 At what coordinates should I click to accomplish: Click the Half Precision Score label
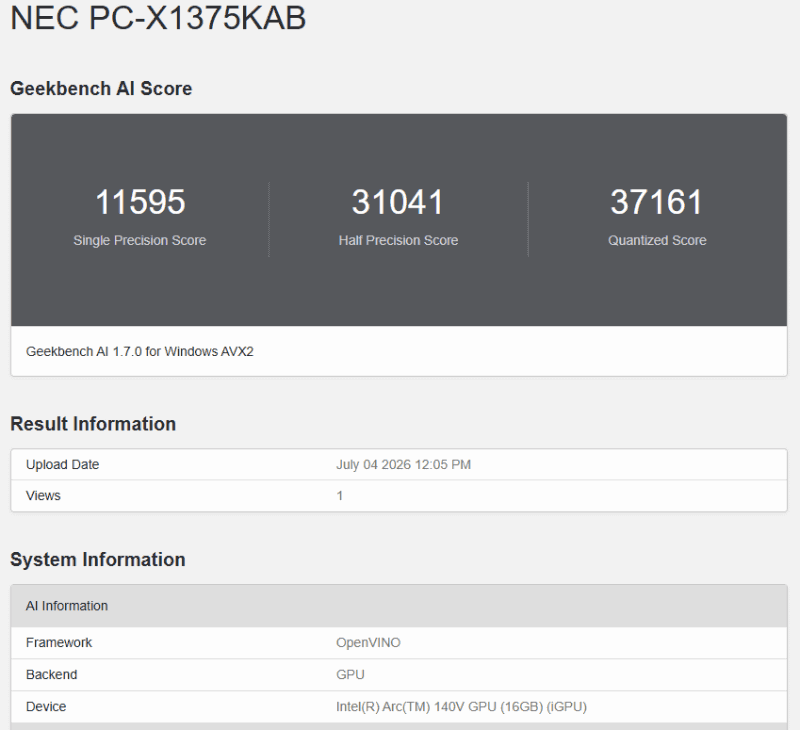tap(398, 240)
